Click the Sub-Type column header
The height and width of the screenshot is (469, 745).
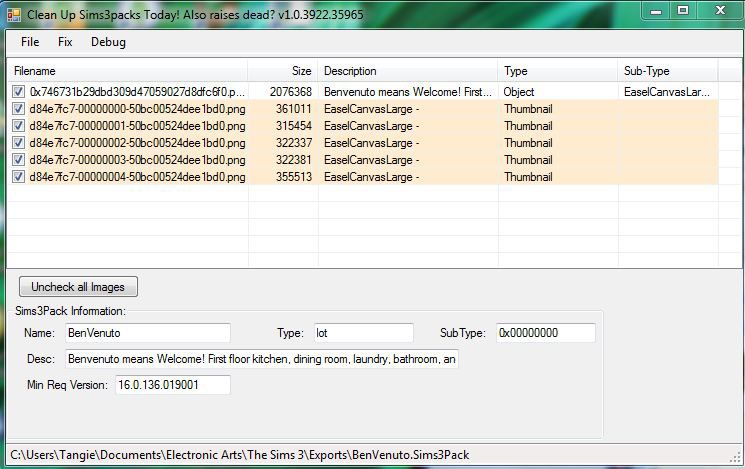[x=667, y=71]
